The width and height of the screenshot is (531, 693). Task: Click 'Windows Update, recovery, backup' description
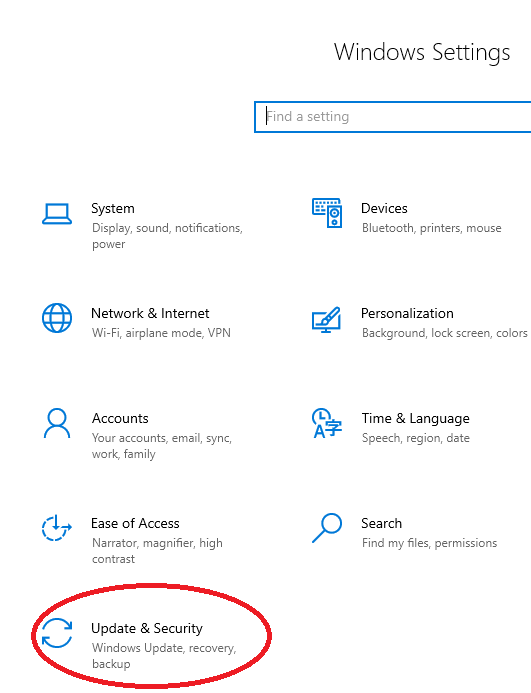point(164,656)
